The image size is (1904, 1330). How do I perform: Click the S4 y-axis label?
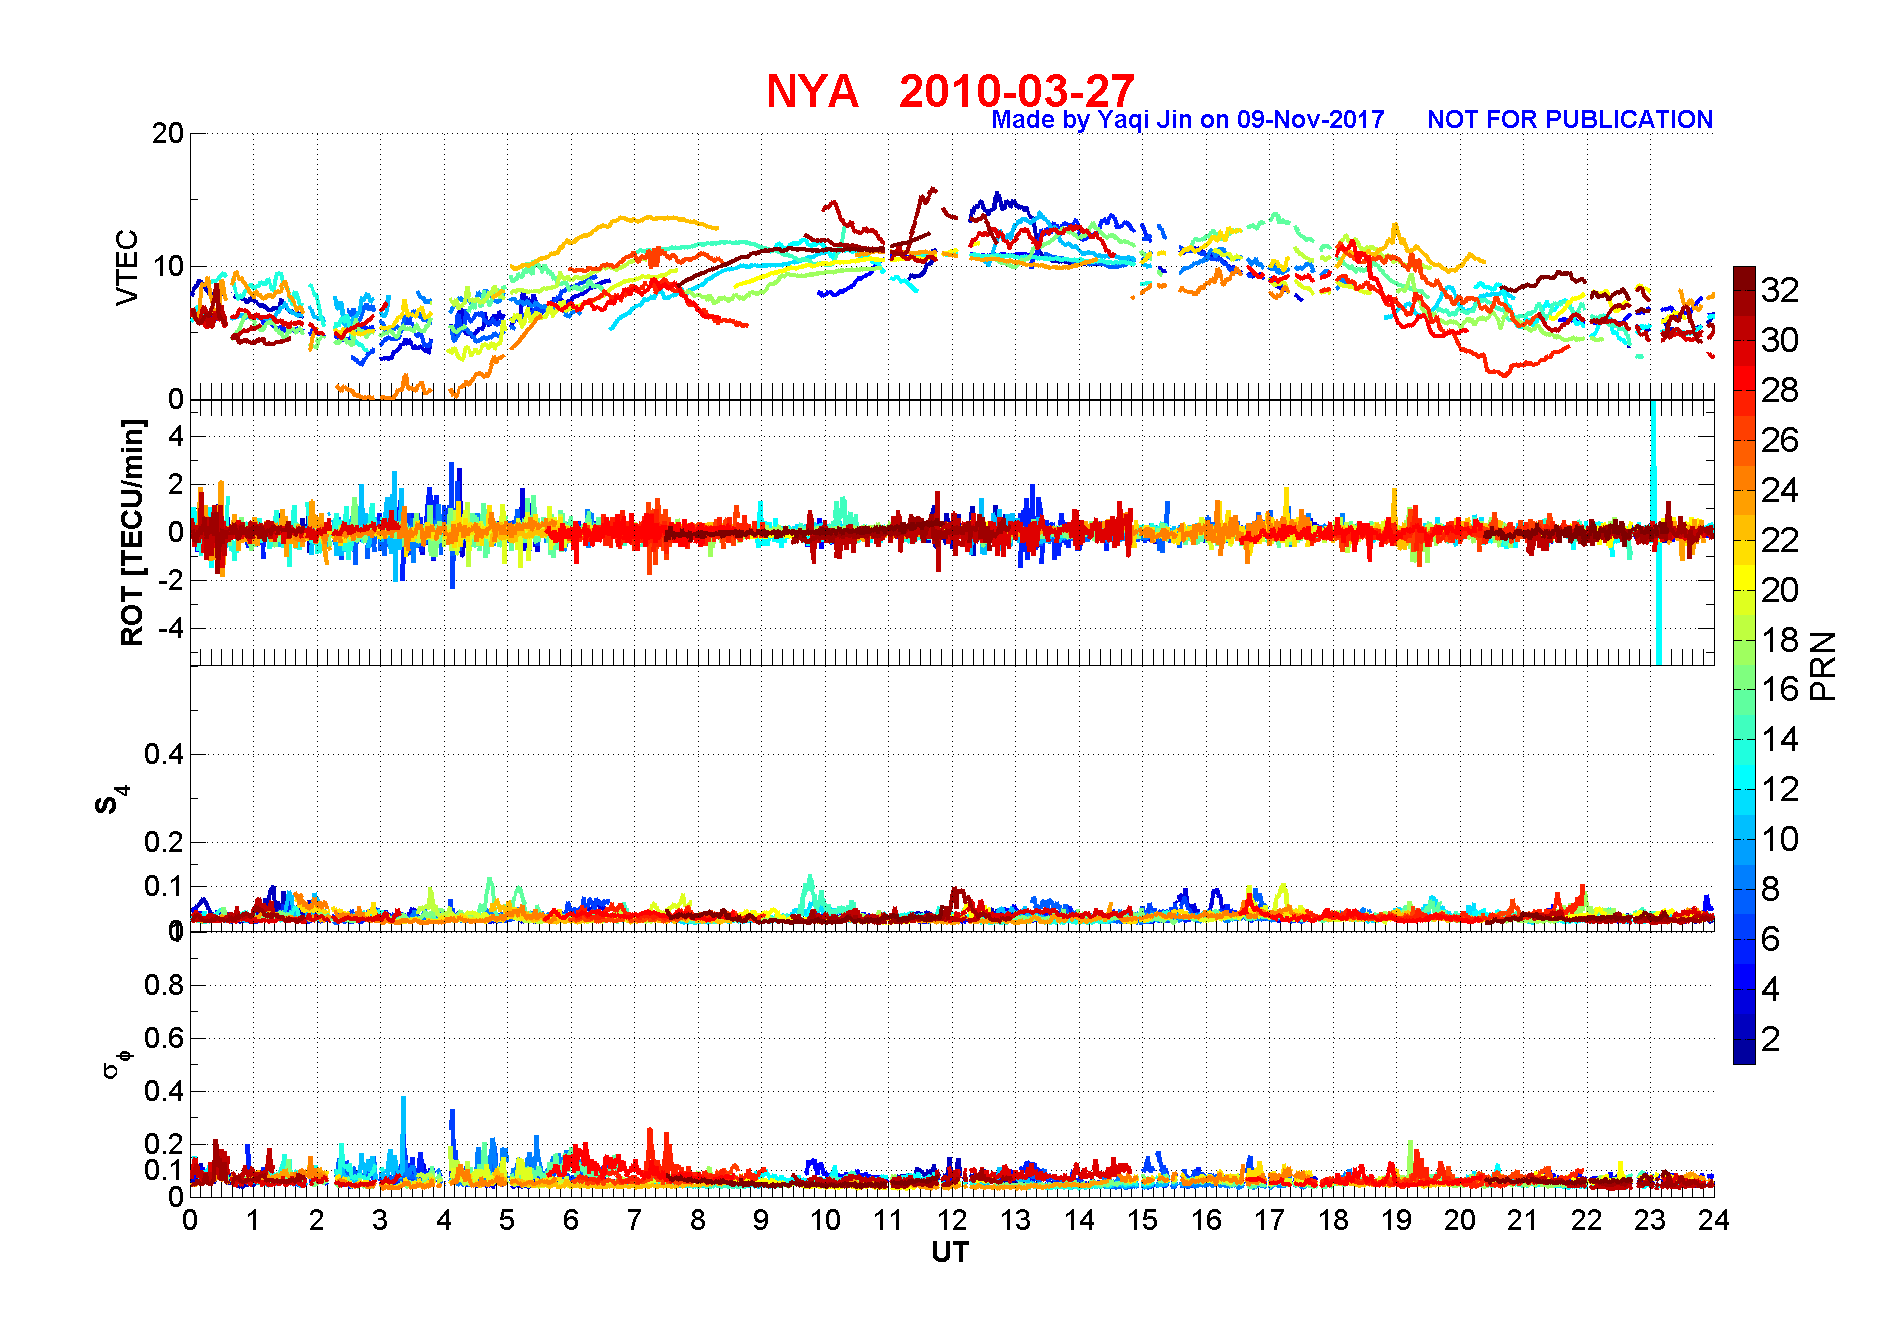pyautogui.click(x=111, y=801)
